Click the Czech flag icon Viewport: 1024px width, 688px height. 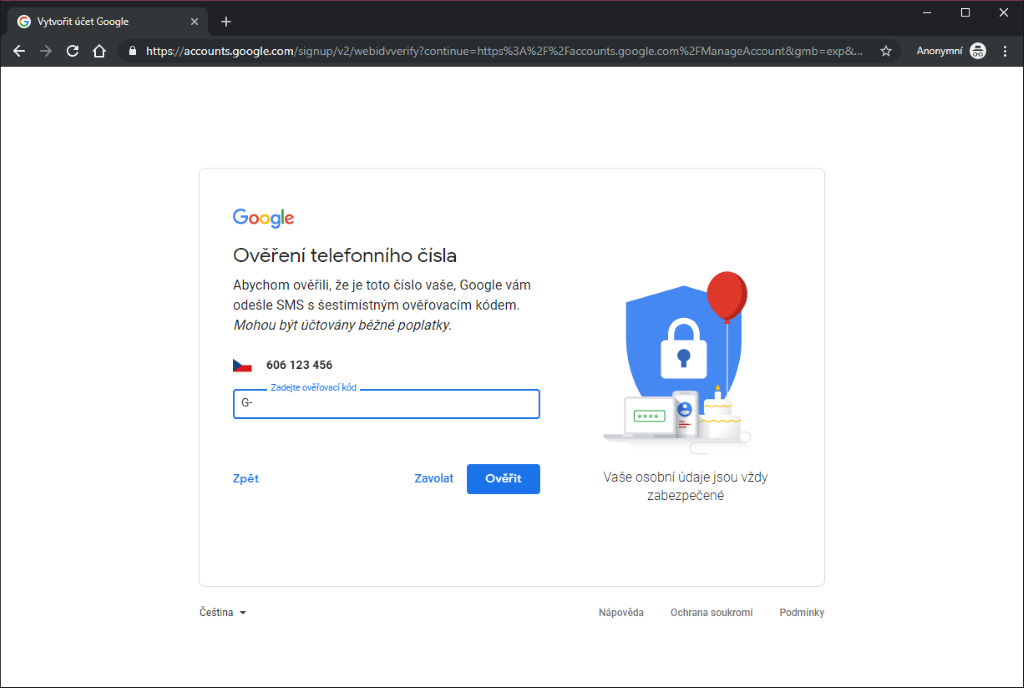click(242, 366)
